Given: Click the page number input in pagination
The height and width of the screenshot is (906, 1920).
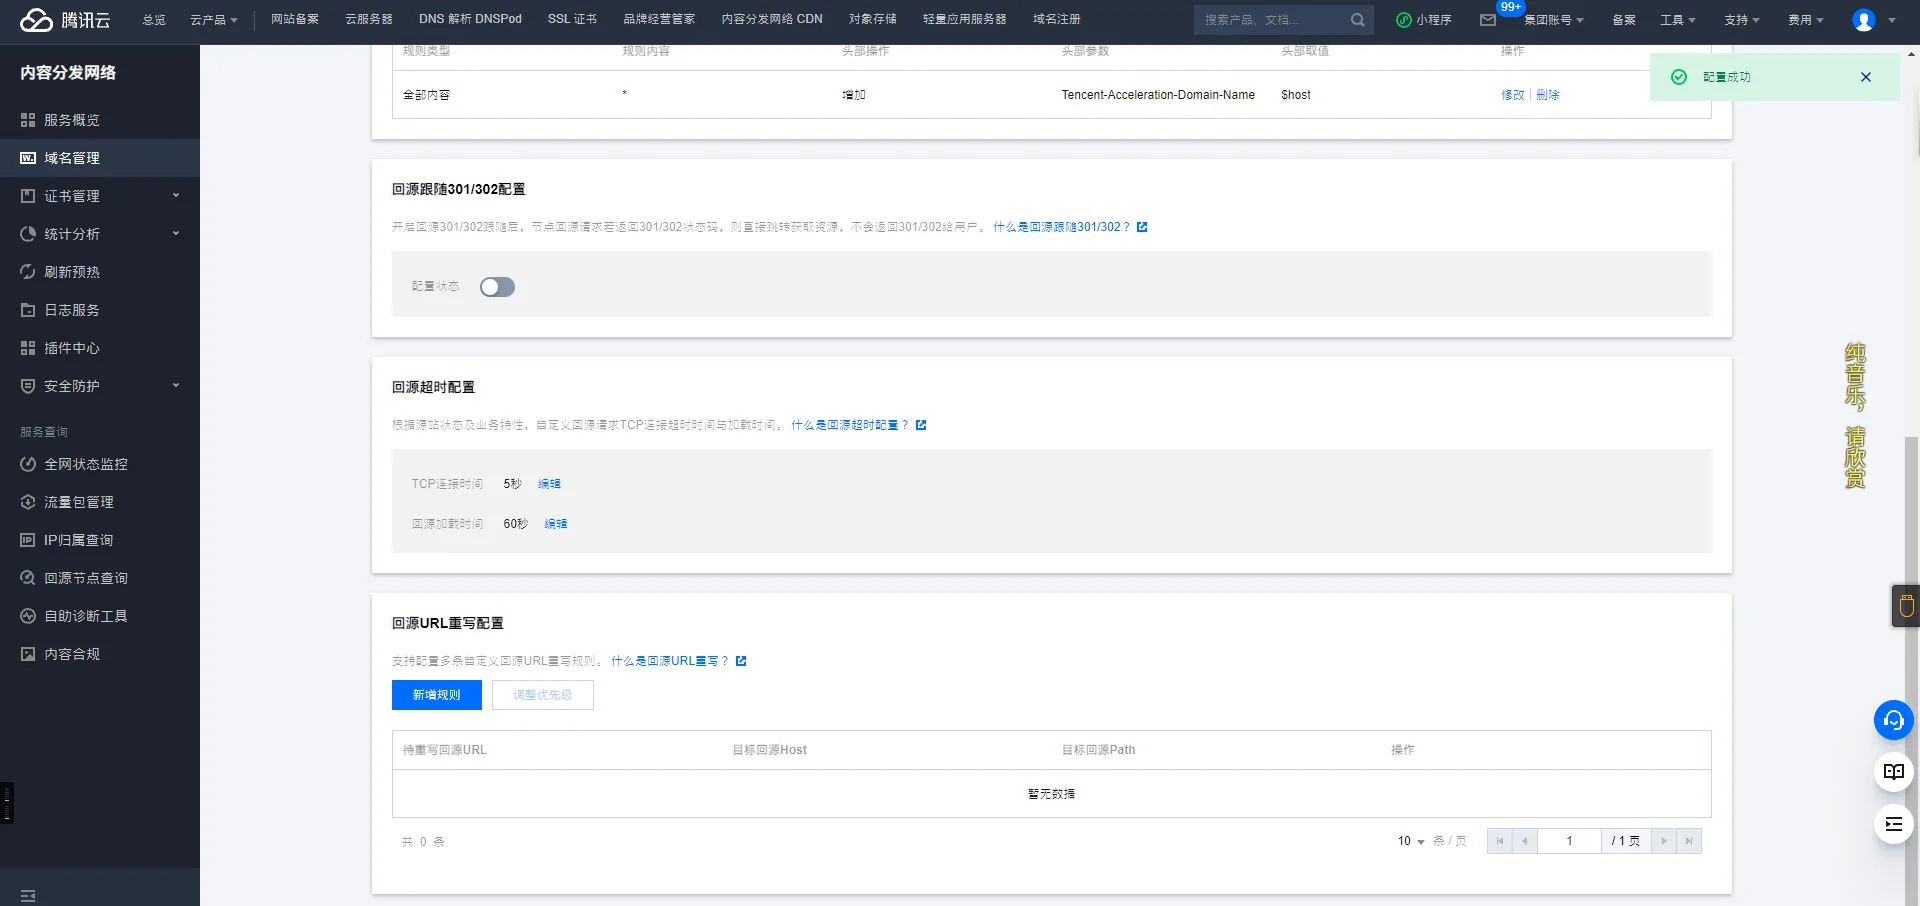Looking at the screenshot, I should tap(1569, 841).
